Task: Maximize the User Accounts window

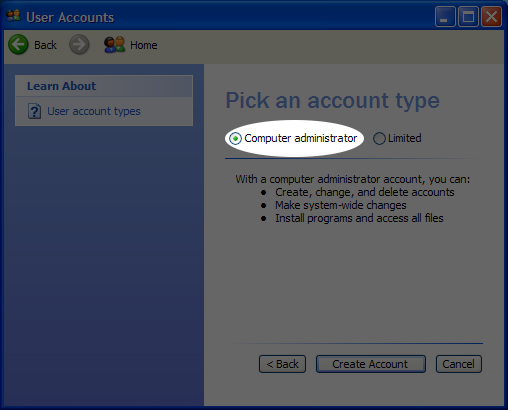Action: pyautogui.click(x=468, y=16)
